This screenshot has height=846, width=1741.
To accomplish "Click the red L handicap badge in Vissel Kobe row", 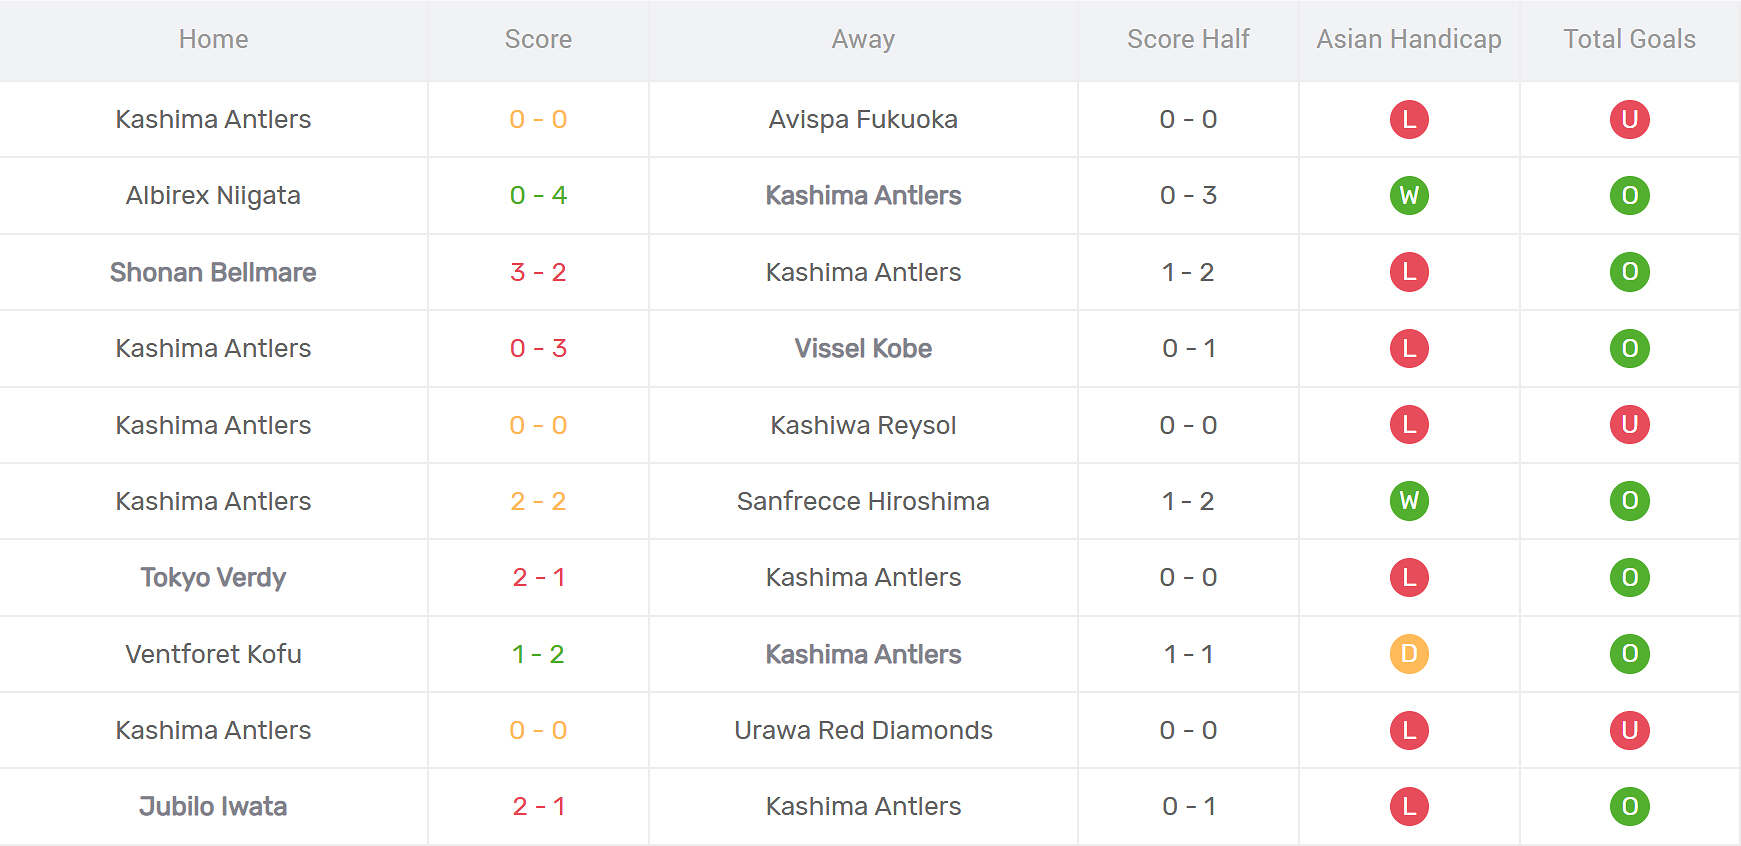I will coord(1408,348).
